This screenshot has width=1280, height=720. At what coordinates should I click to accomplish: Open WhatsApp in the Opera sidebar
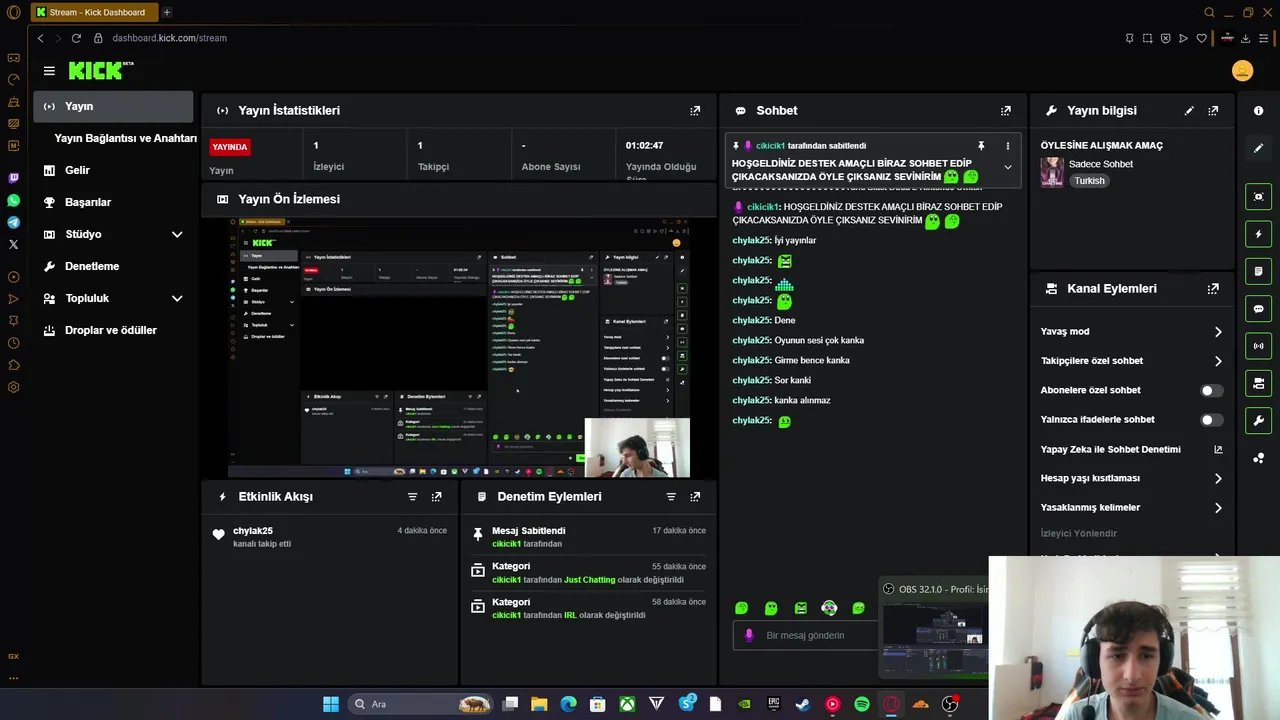click(13, 201)
